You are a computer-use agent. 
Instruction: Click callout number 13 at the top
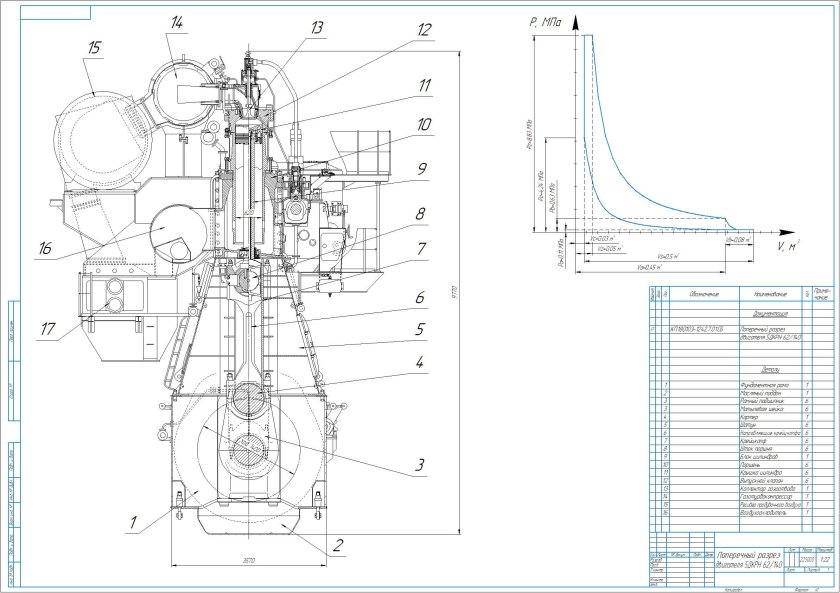[x=318, y=29]
